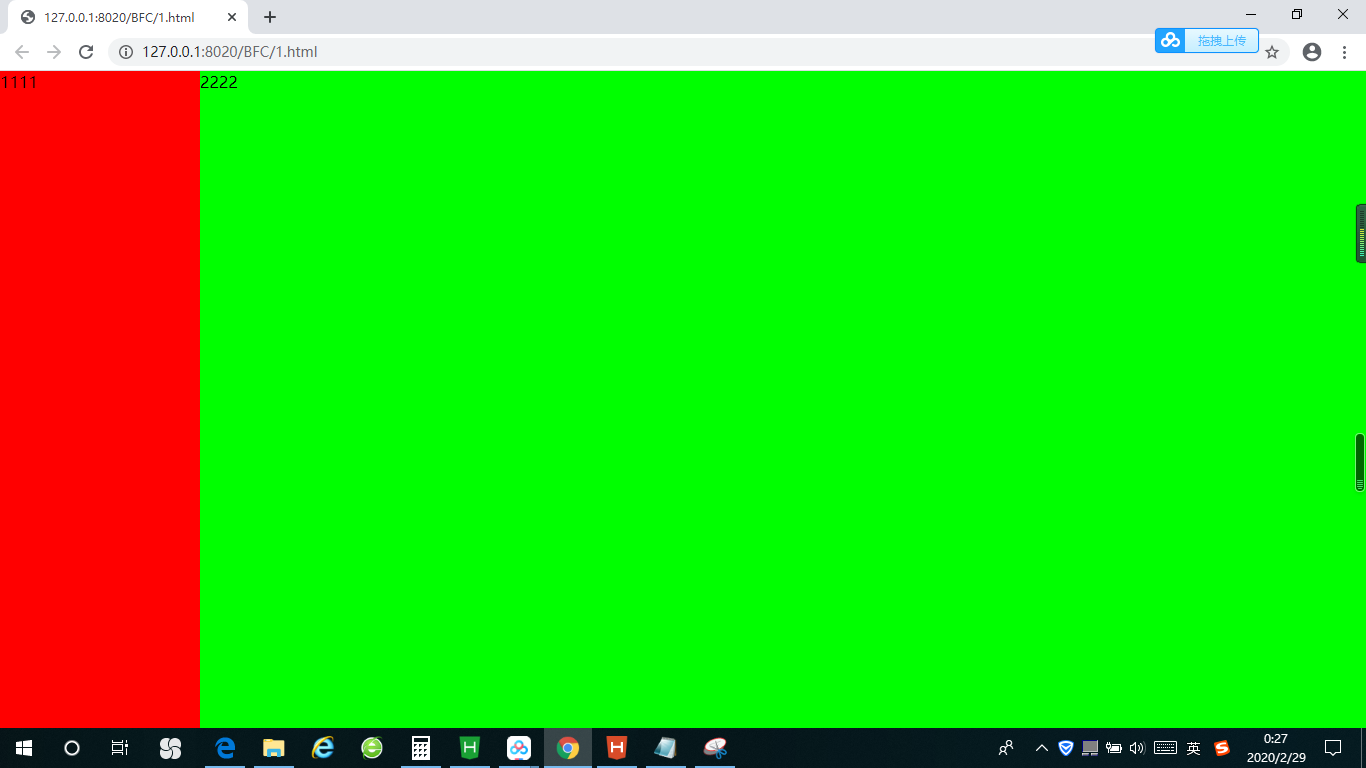Check battery status tray icon

tap(1114, 748)
